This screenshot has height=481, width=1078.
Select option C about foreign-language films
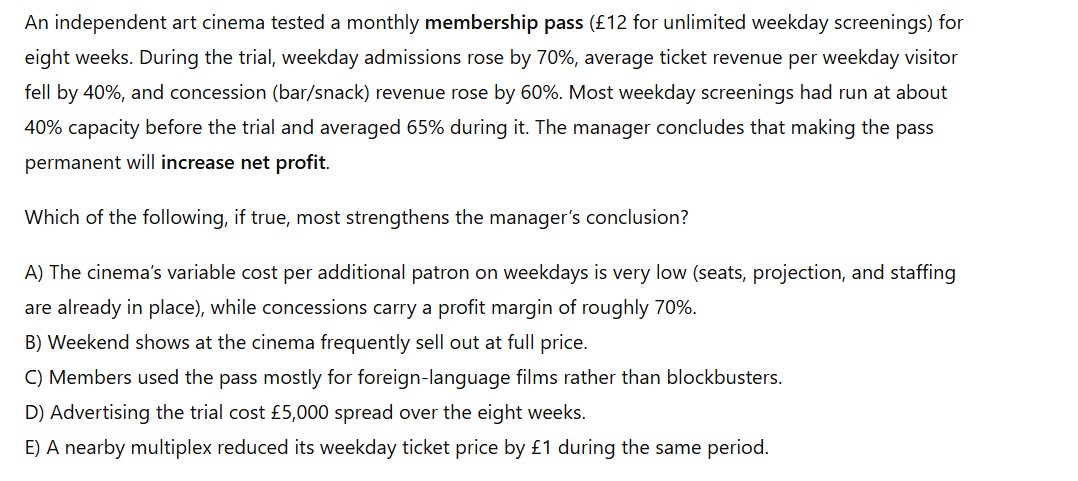pos(34,378)
